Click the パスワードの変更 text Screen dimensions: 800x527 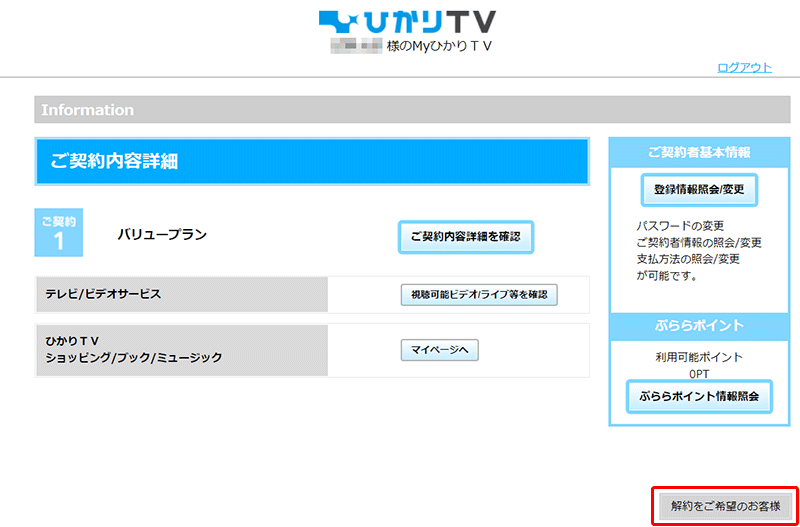(x=680, y=225)
